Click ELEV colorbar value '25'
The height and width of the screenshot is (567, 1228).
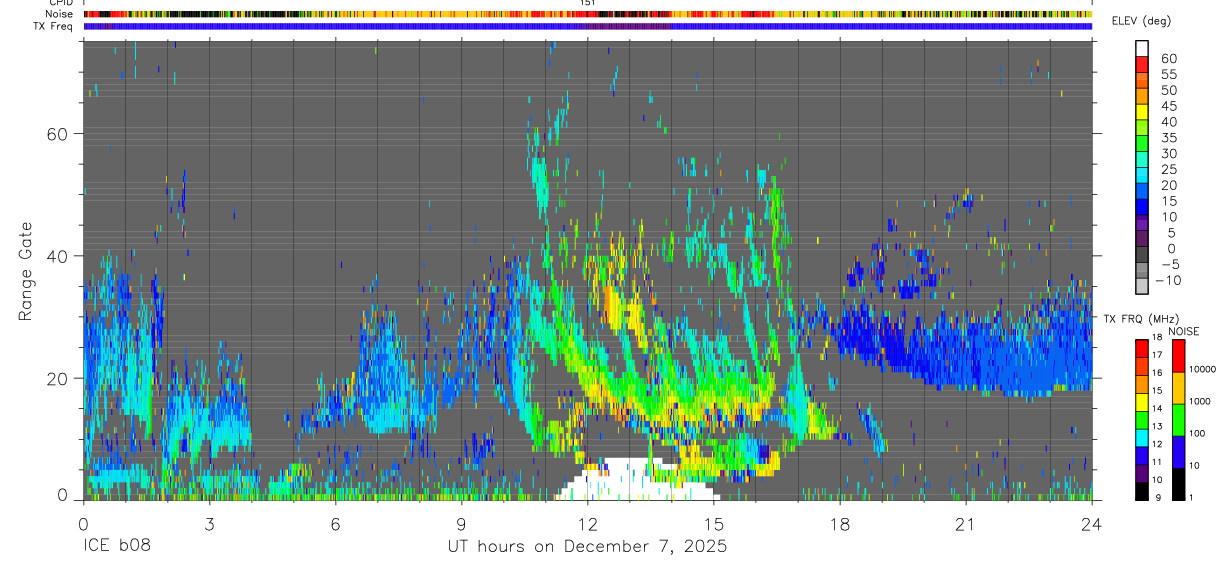coord(1168,169)
